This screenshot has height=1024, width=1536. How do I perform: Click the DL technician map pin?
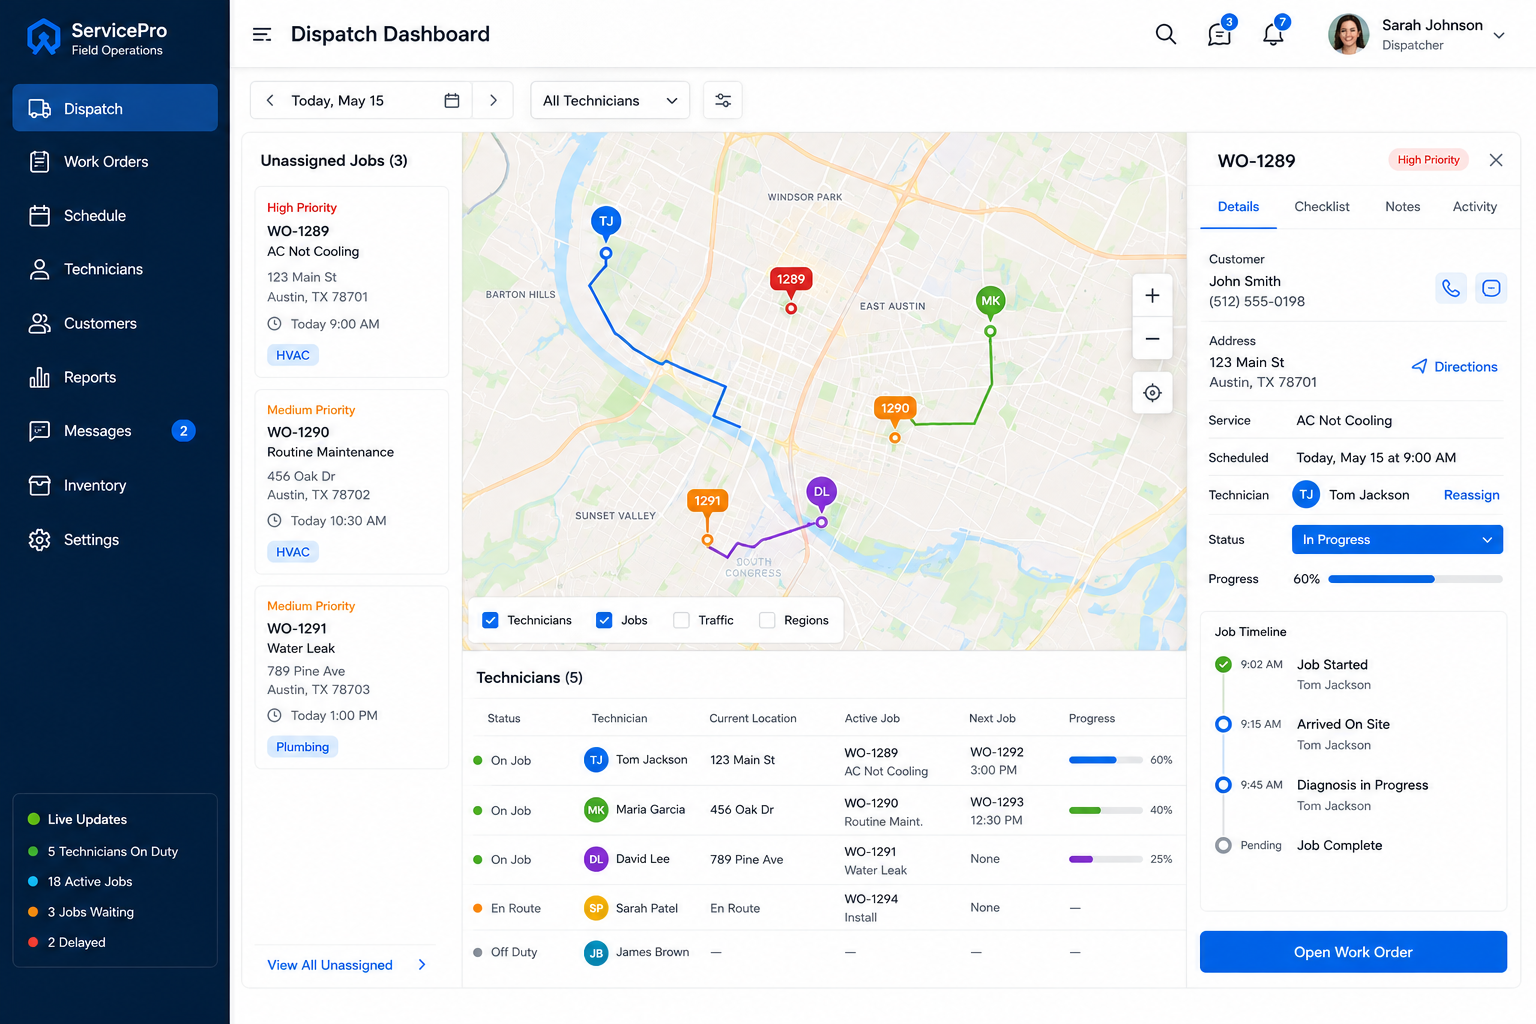point(821,493)
